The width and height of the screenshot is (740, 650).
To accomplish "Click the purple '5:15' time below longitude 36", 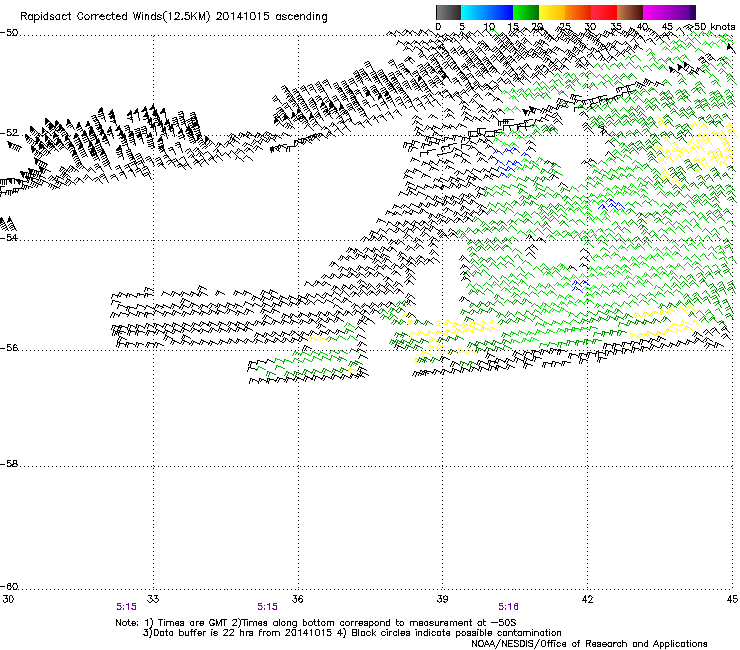I will (x=267, y=607).
